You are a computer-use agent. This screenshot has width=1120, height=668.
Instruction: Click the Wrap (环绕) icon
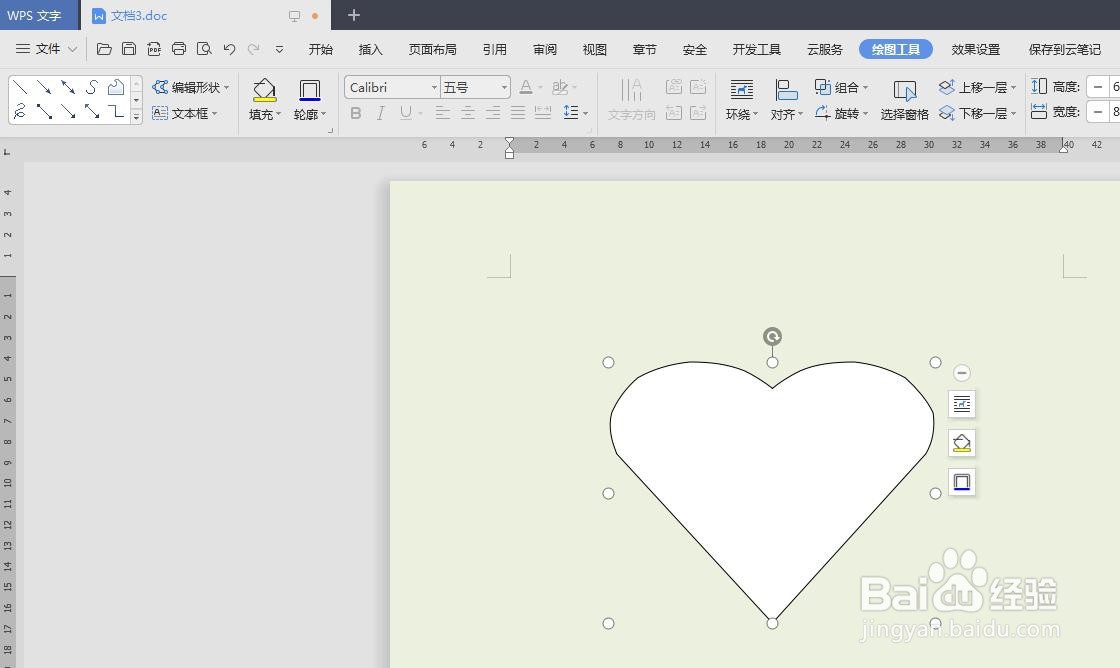coord(741,90)
